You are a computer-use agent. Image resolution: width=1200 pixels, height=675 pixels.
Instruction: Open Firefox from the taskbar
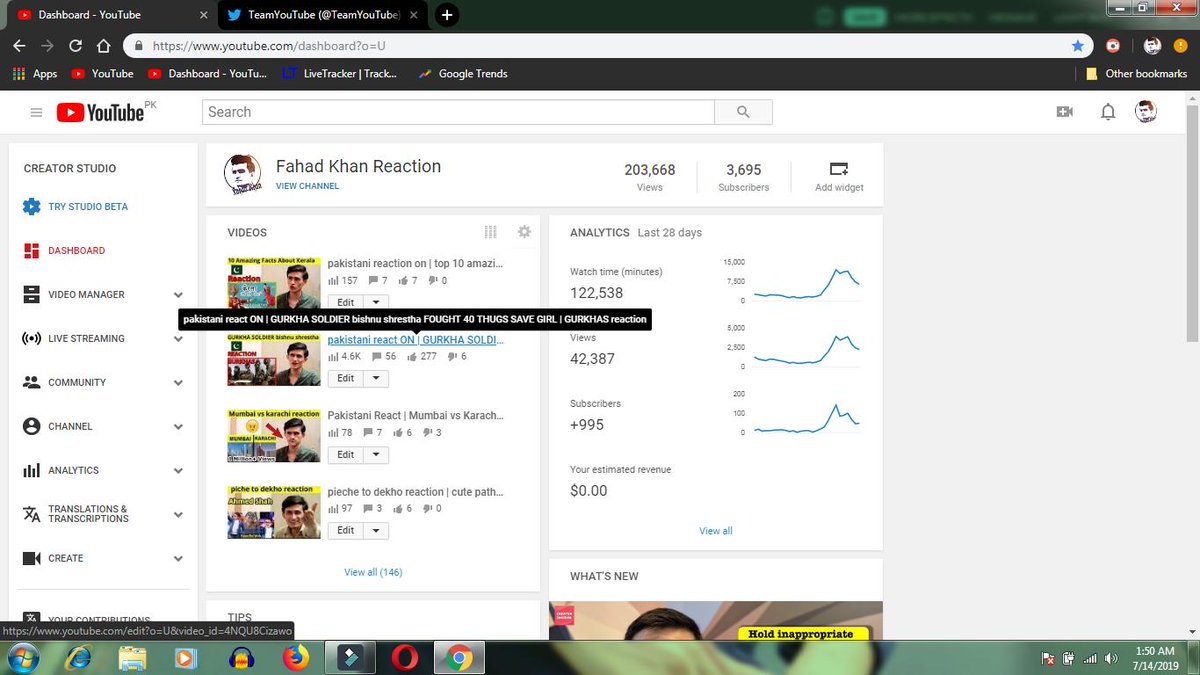(296, 658)
